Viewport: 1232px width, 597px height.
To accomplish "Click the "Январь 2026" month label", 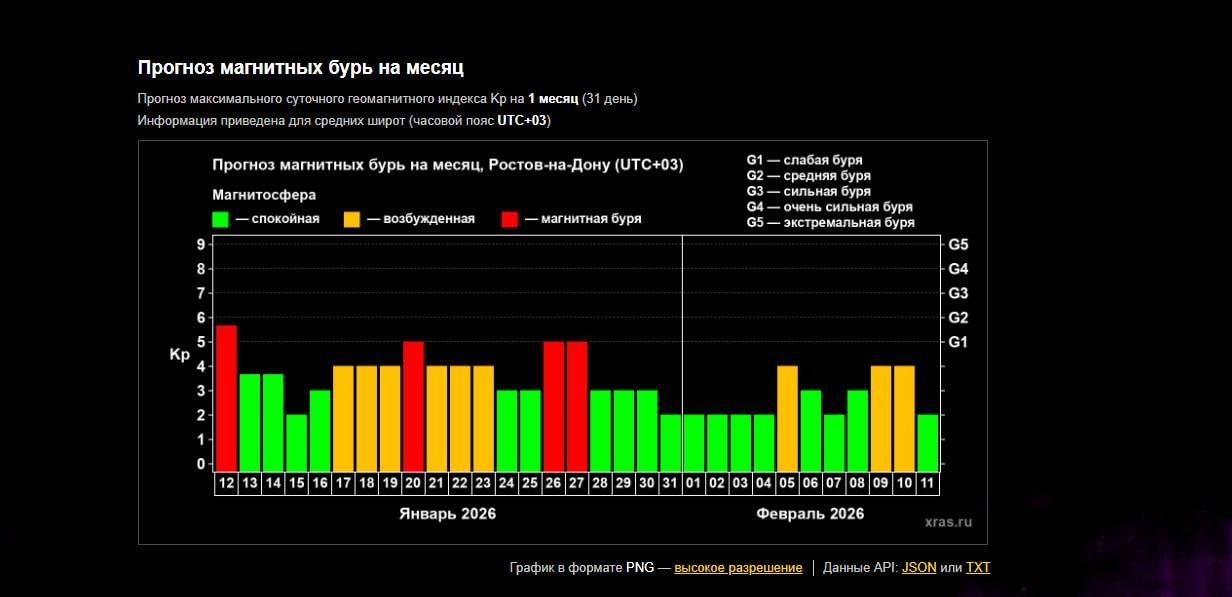I will click(x=447, y=514).
